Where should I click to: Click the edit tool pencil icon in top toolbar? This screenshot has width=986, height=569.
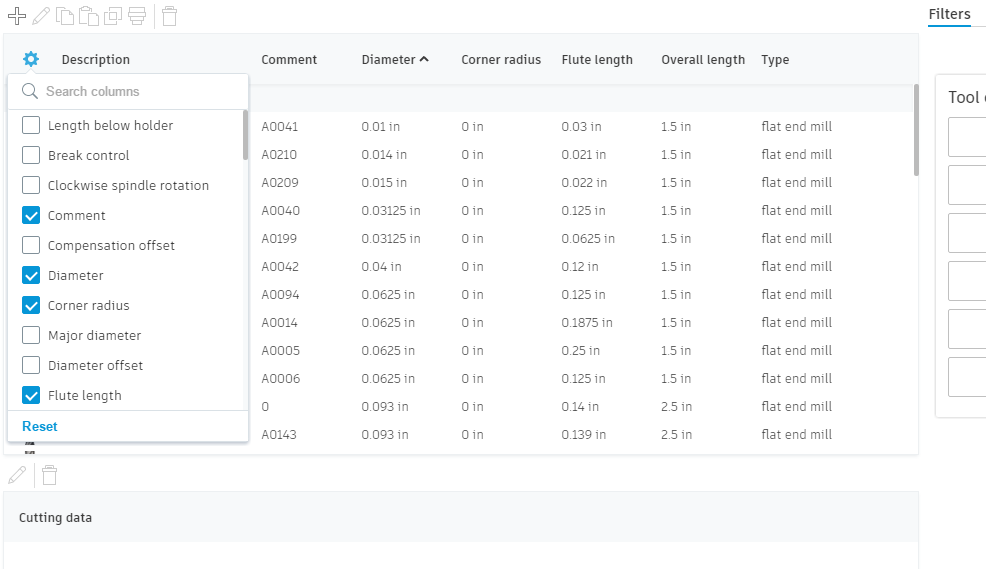point(41,16)
